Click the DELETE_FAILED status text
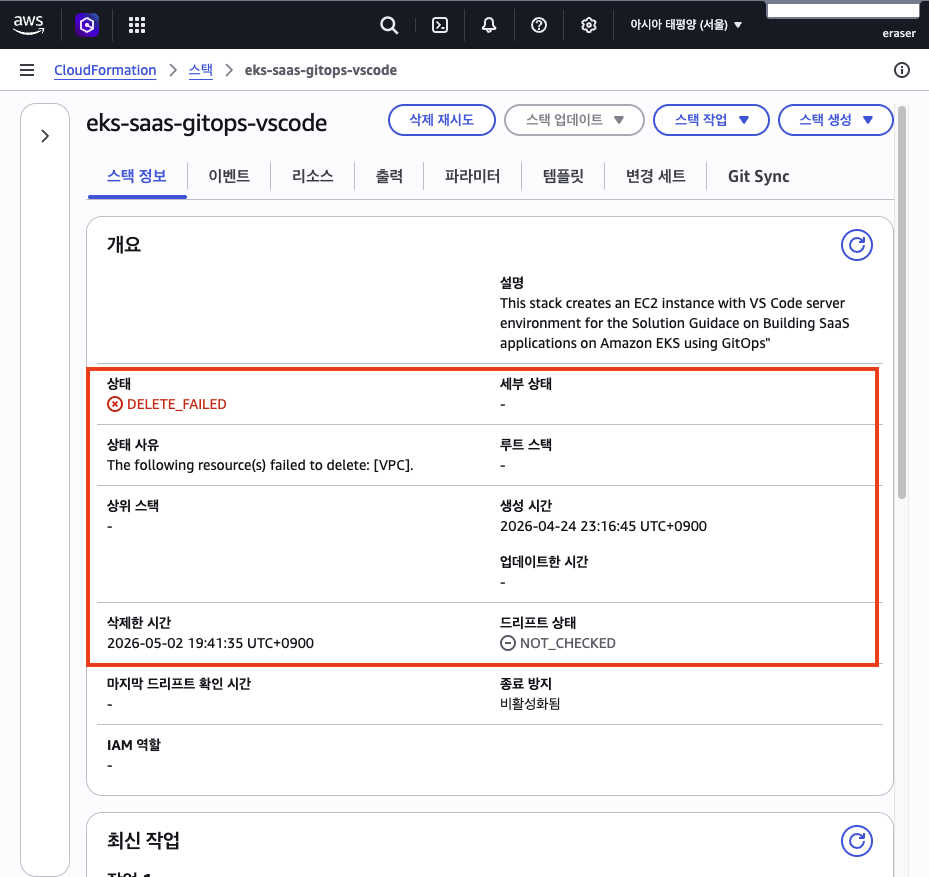The height and width of the screenshot is (877, 929). (x=177, y=404)
